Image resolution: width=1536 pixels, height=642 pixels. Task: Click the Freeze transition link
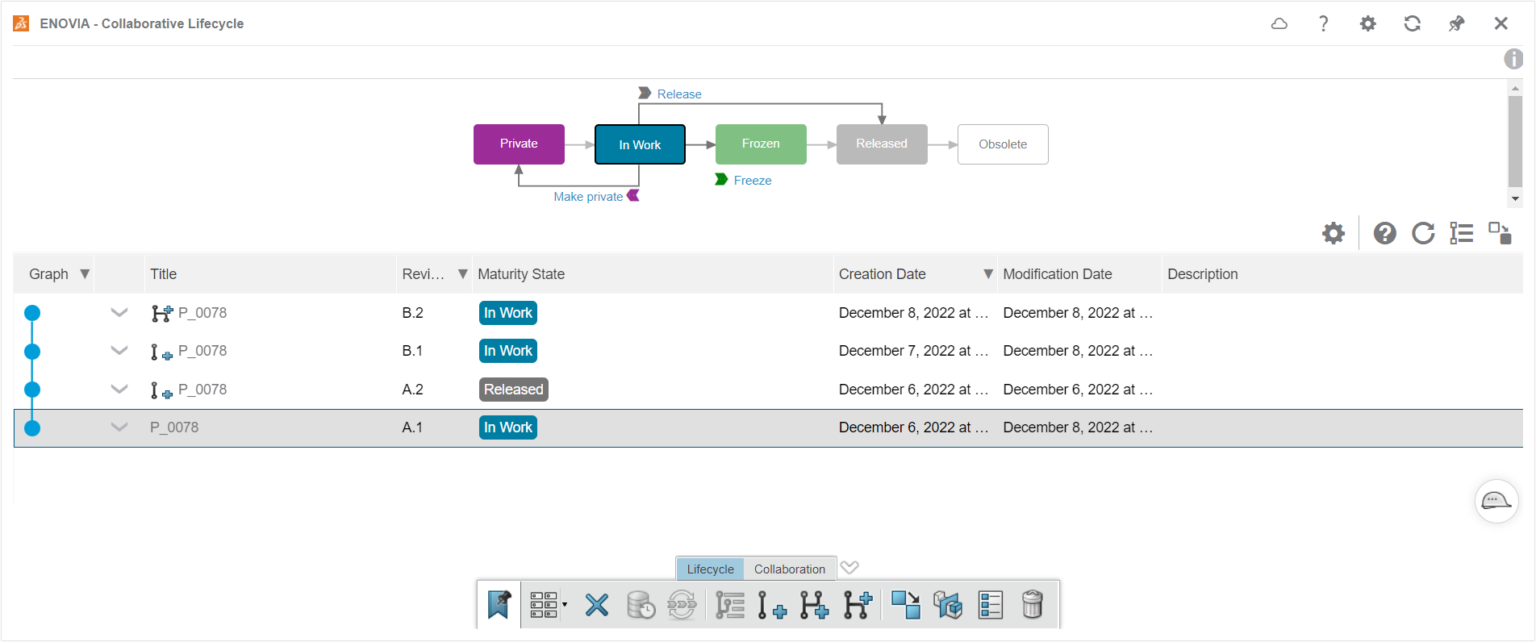[752, 181]
